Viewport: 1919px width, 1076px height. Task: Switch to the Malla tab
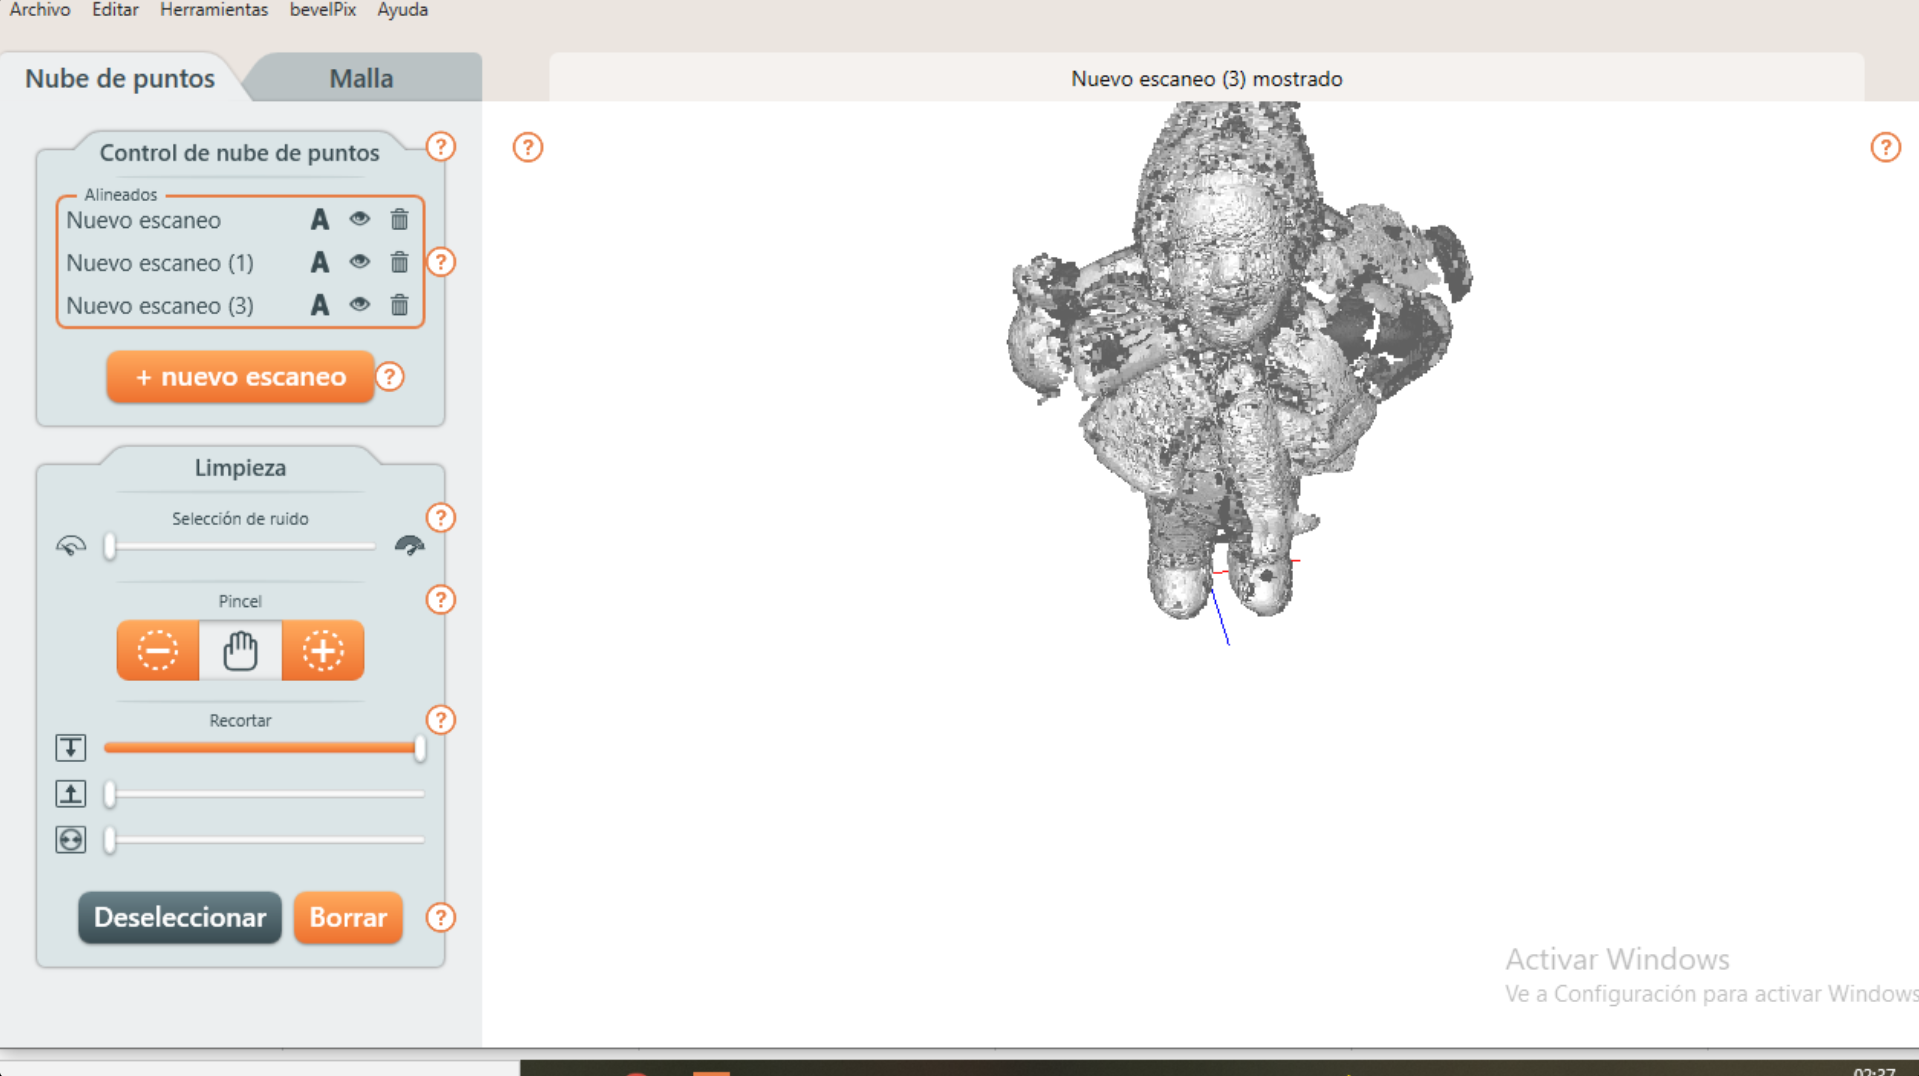(x=361, y=78)
